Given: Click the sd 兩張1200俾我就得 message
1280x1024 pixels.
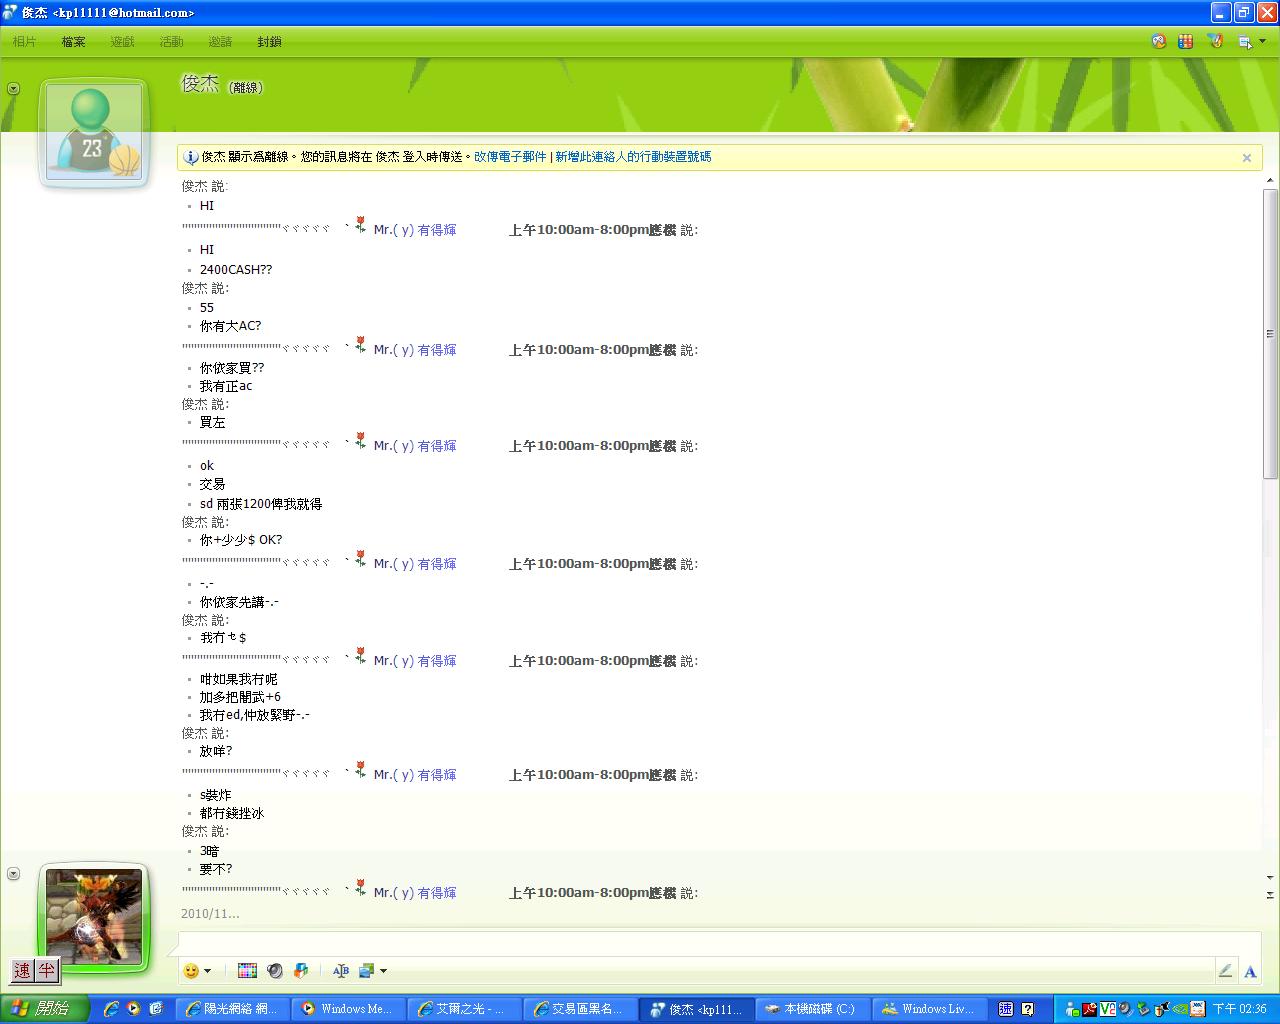Looking at the screenshot, I should (261, 504).
